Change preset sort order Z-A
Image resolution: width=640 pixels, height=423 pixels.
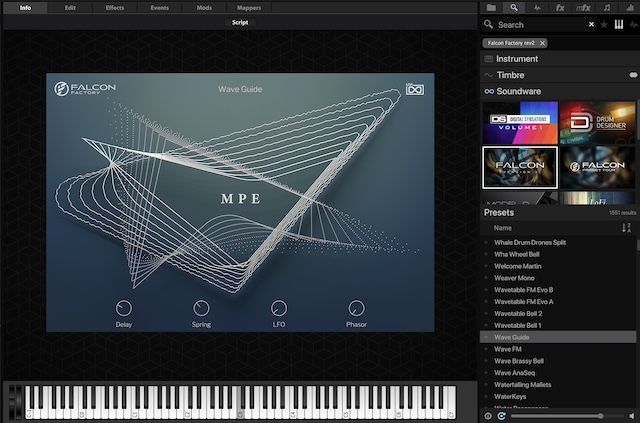point(626,228)
